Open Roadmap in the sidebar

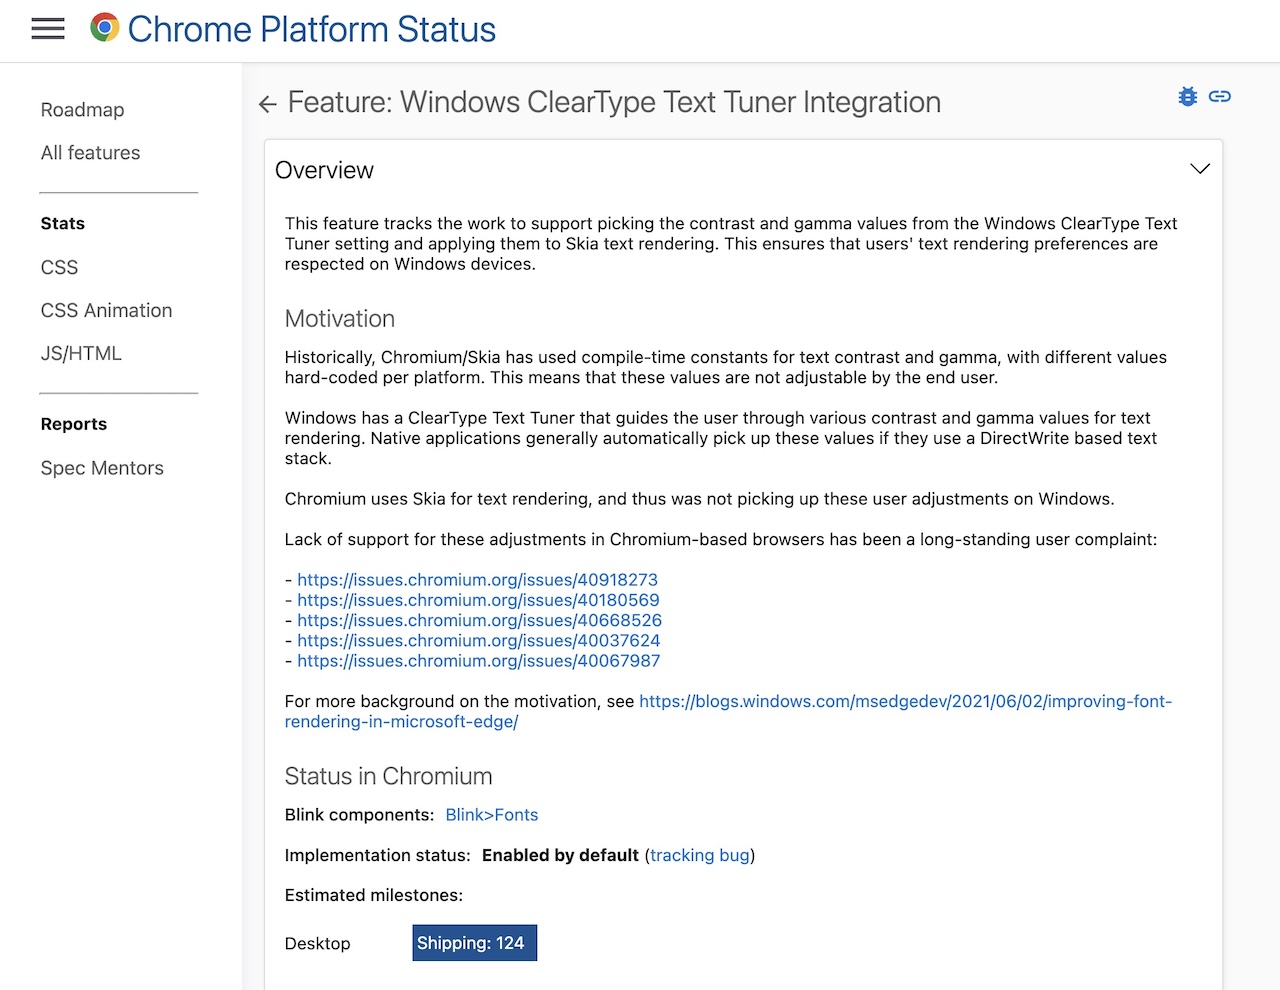tap(83, 110)
